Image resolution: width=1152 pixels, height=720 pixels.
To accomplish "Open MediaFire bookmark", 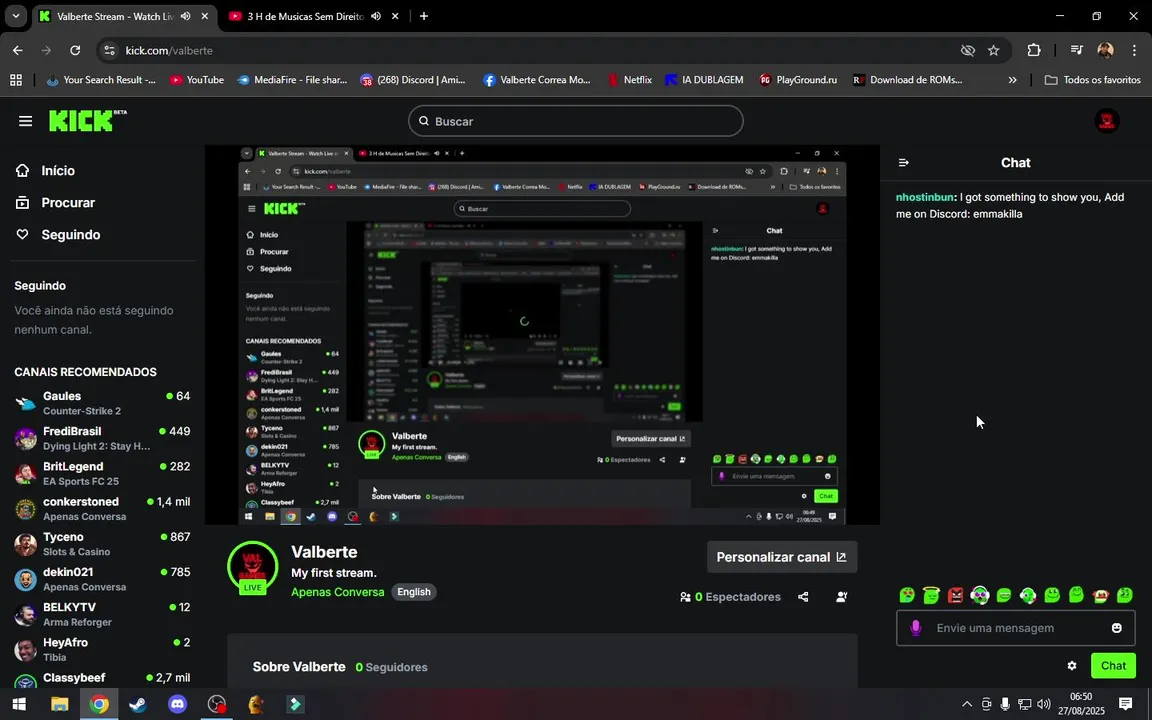I will tap(292, 79).
